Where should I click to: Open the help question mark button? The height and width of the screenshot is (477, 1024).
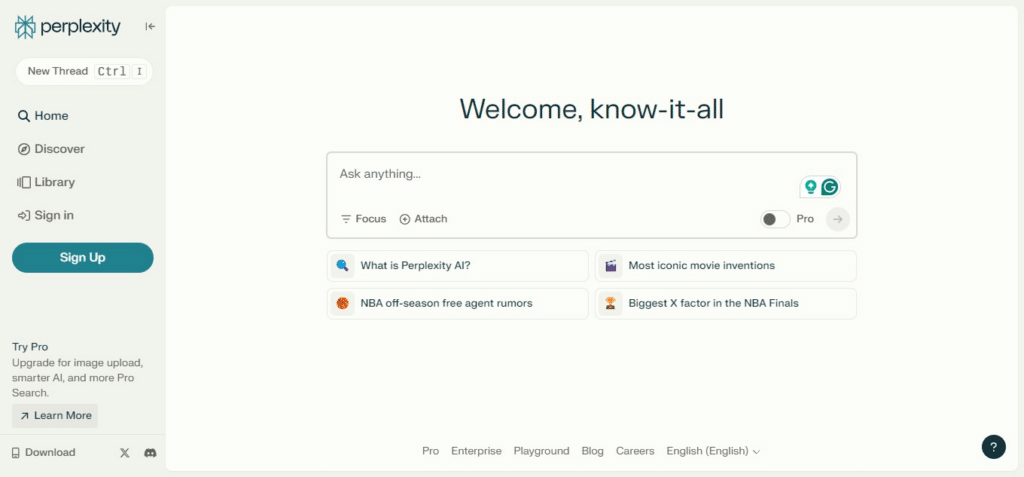click(x=993, y=447)
